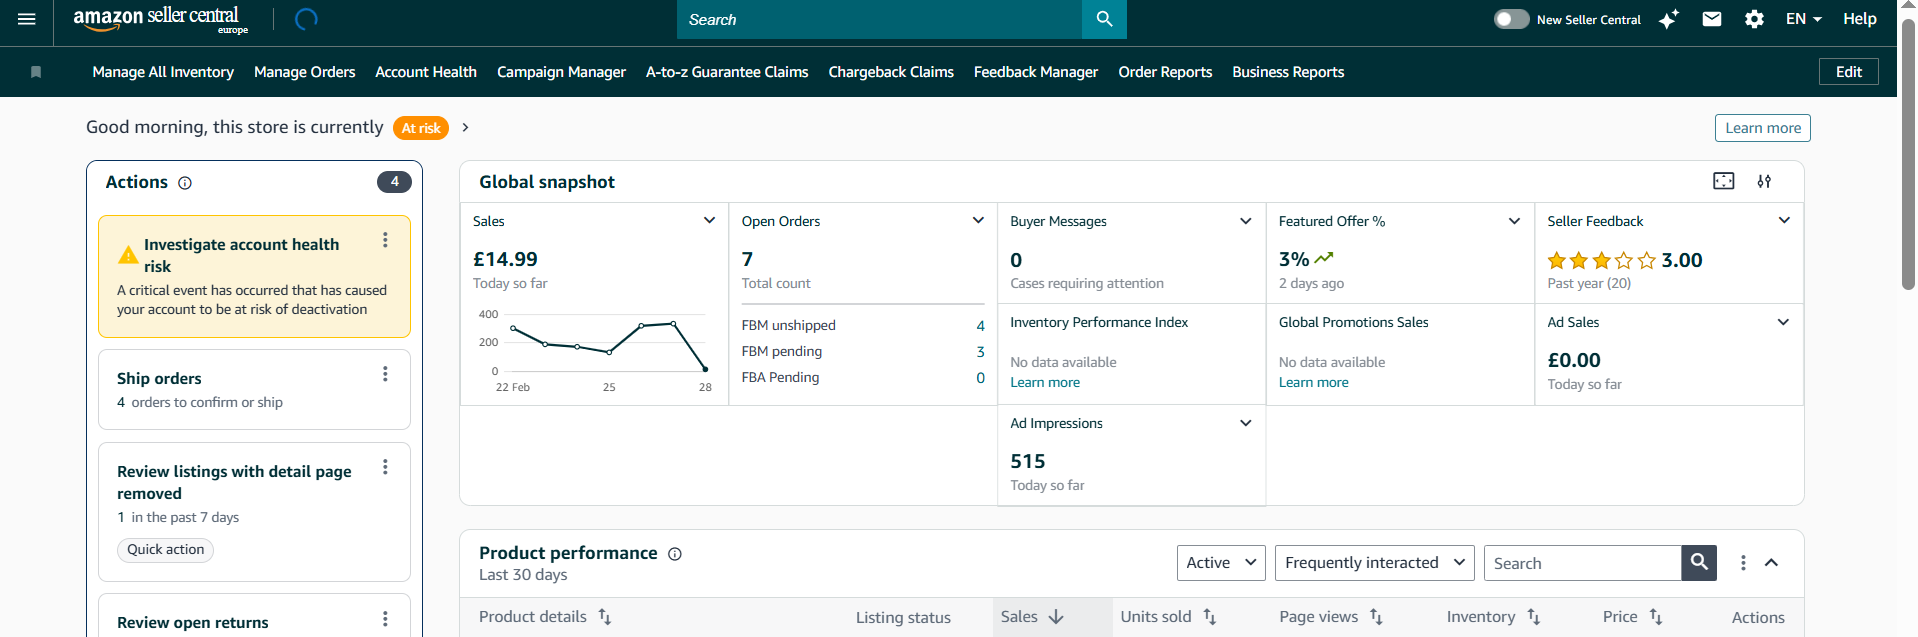Click the Quick action button
The width and height of the screenshot is (1918, 637).
point(165,550)
